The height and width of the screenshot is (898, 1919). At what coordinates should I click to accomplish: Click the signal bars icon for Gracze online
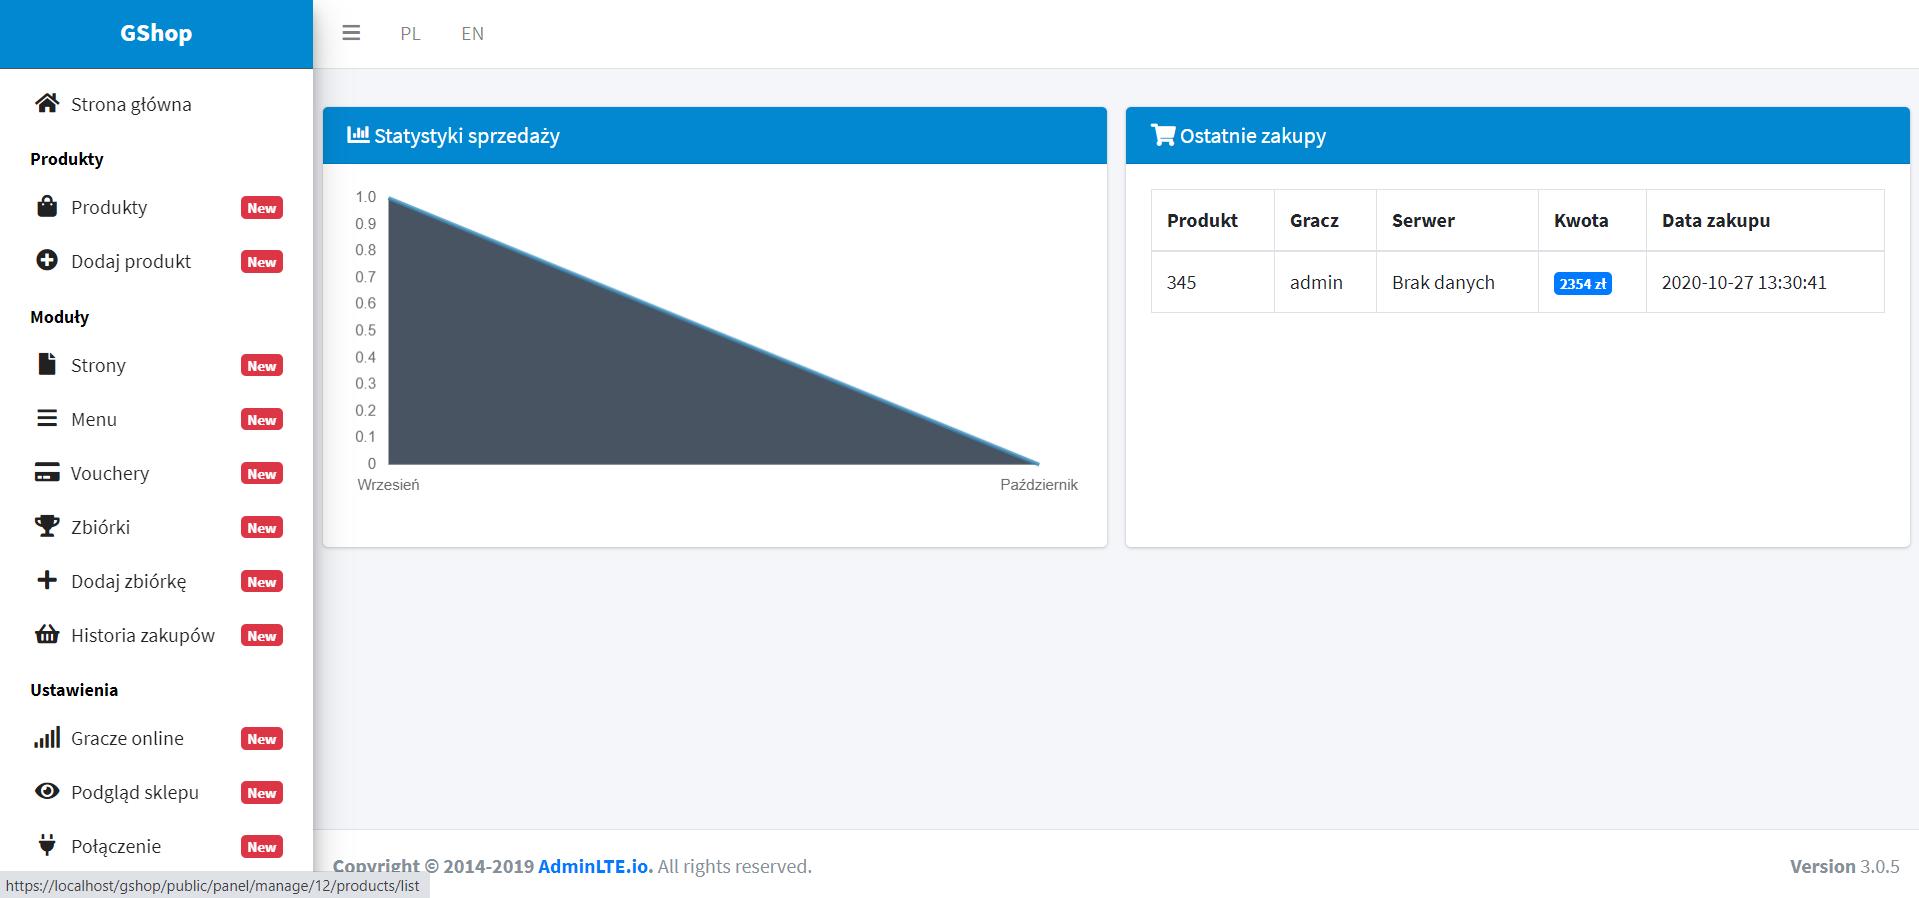click(x=47, y=738)
